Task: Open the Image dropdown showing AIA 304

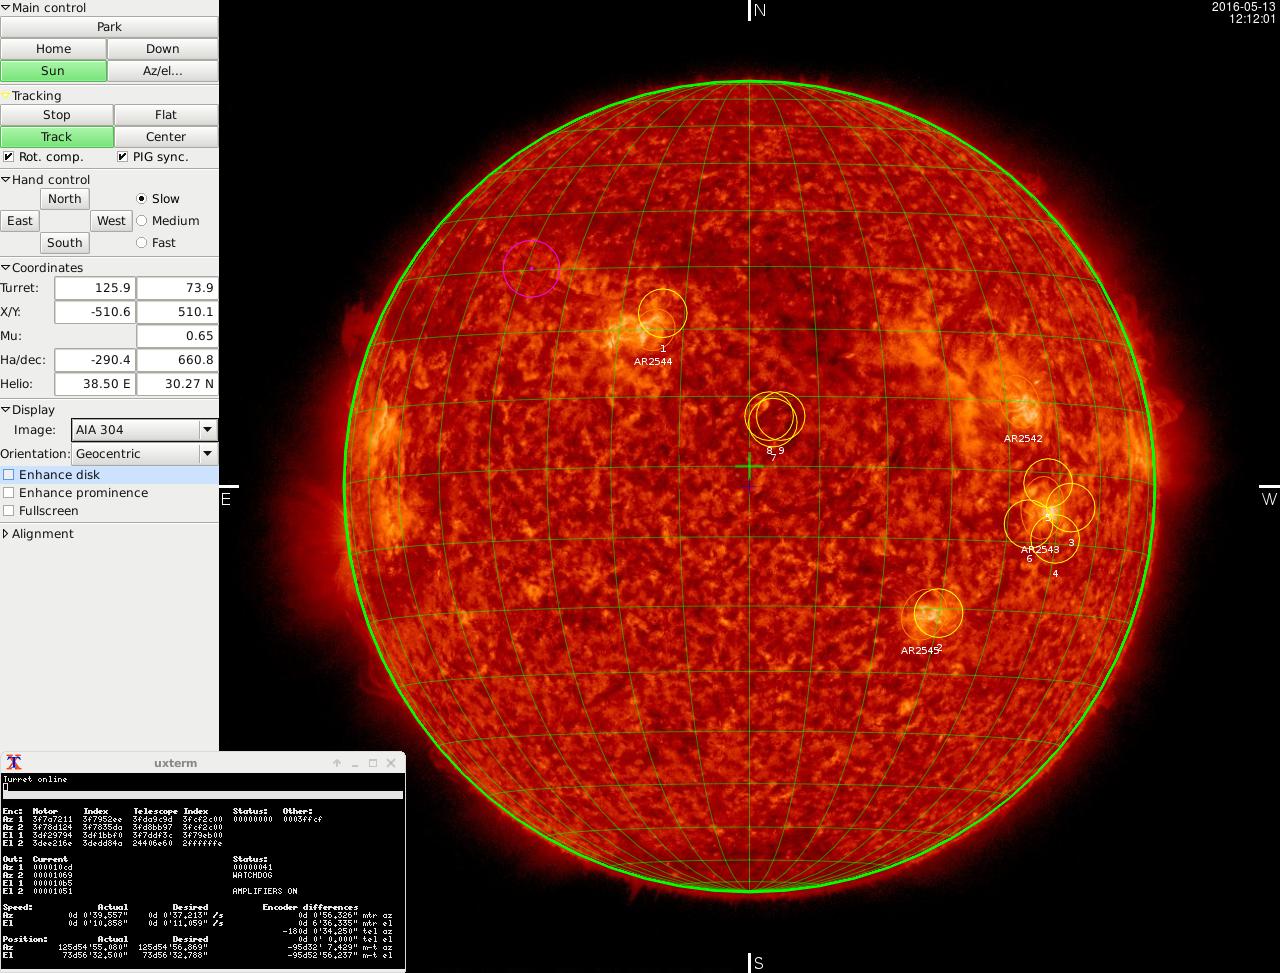Action: pos(145,430)
